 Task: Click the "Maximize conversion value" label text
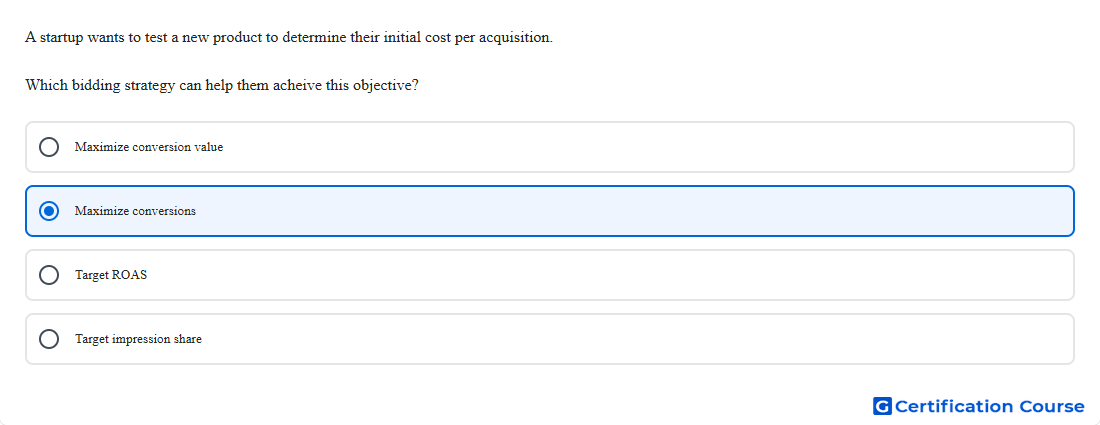149,147
